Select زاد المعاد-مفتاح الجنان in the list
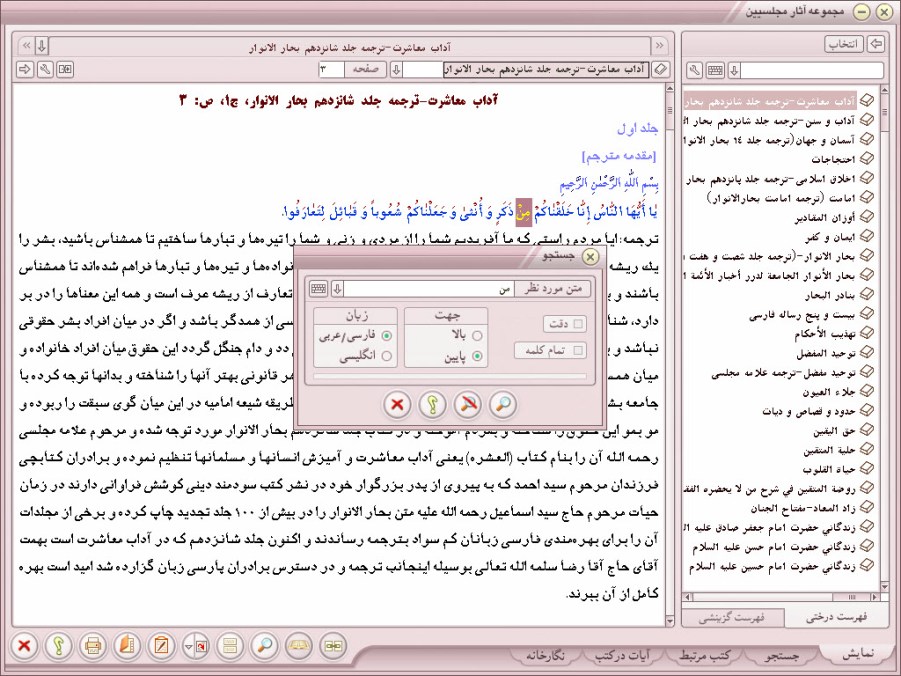 pyautogui.click(x=803, y=508)
